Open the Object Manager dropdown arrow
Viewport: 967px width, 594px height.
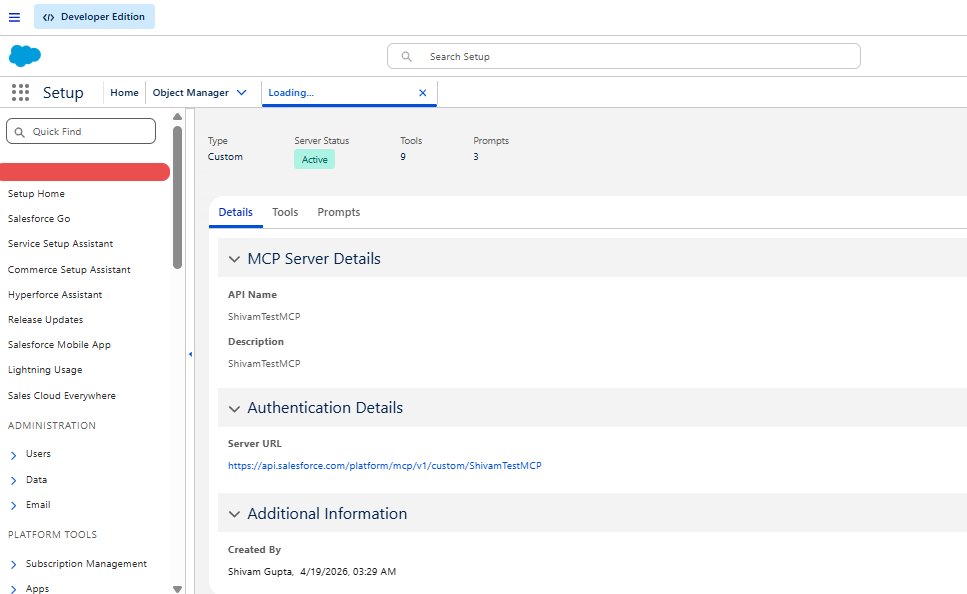point(242,91)
